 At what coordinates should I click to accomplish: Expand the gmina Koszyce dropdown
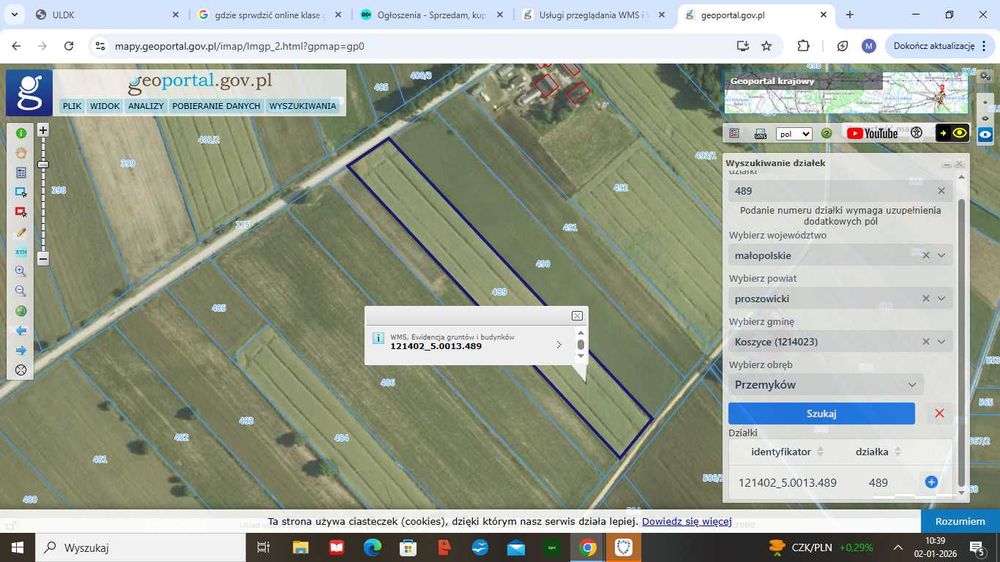point(941,342)
